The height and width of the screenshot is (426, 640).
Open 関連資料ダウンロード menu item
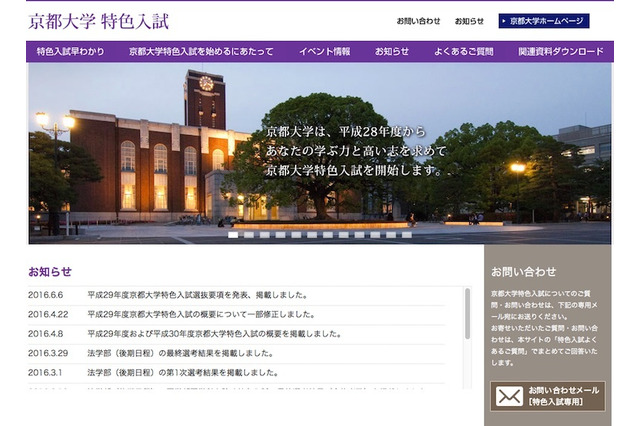[x=561, y=51]
